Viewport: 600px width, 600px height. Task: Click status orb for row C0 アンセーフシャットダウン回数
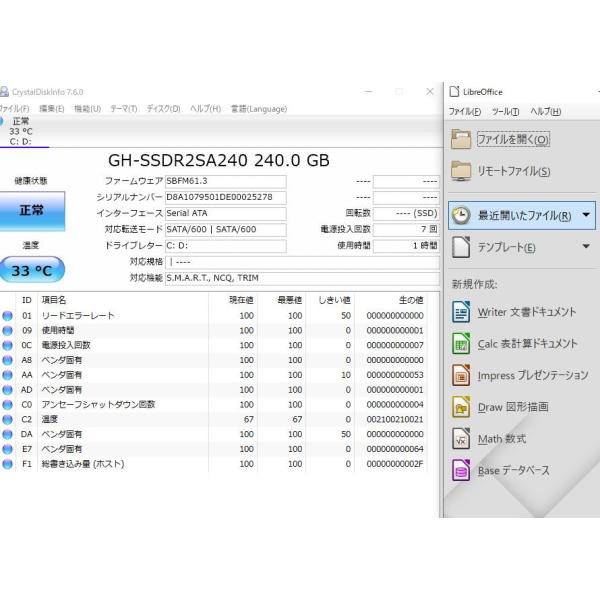[7, 405]
